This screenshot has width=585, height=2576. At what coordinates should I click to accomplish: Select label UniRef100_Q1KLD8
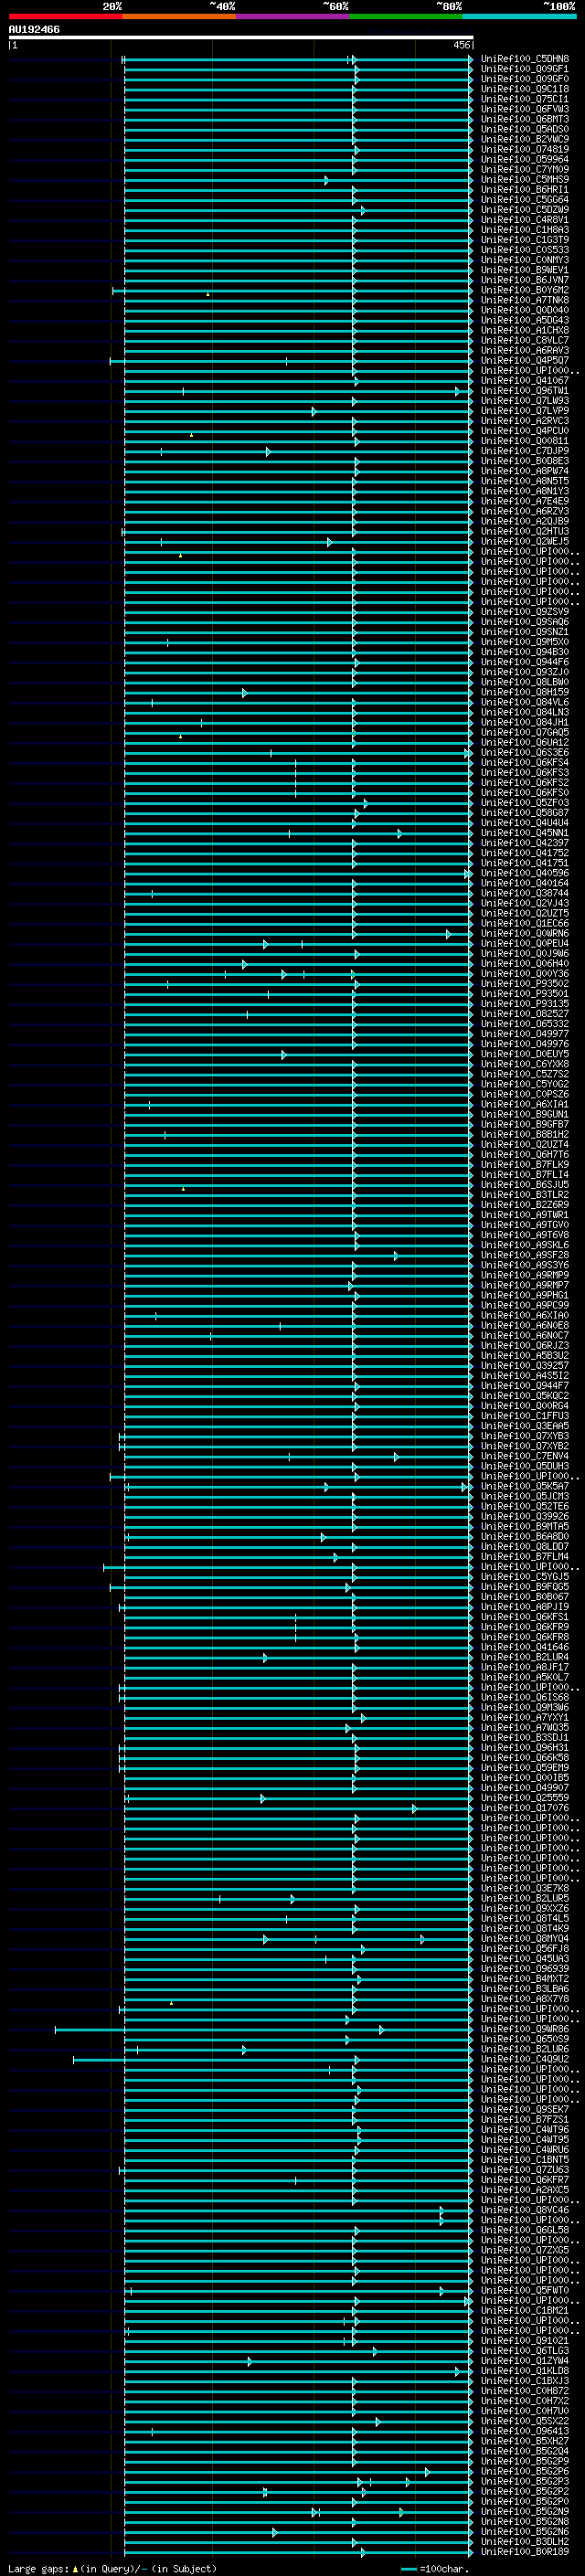525,2372
